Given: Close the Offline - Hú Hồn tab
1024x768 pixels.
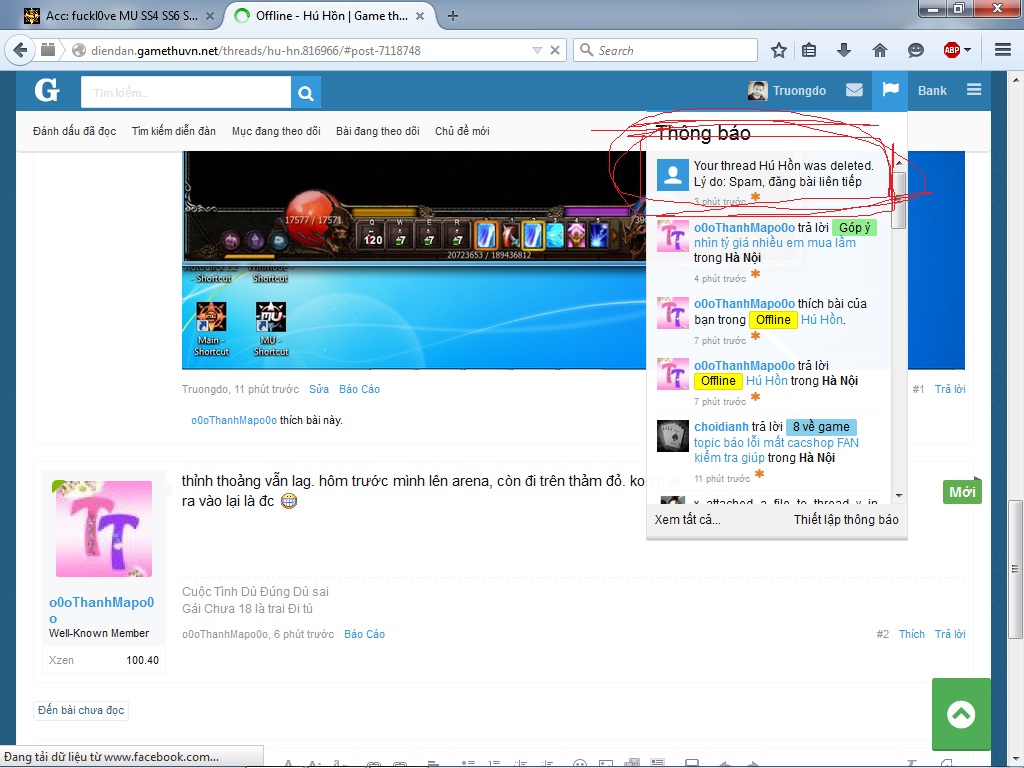Looking at the screenshot, I should [x=420, y=16].
